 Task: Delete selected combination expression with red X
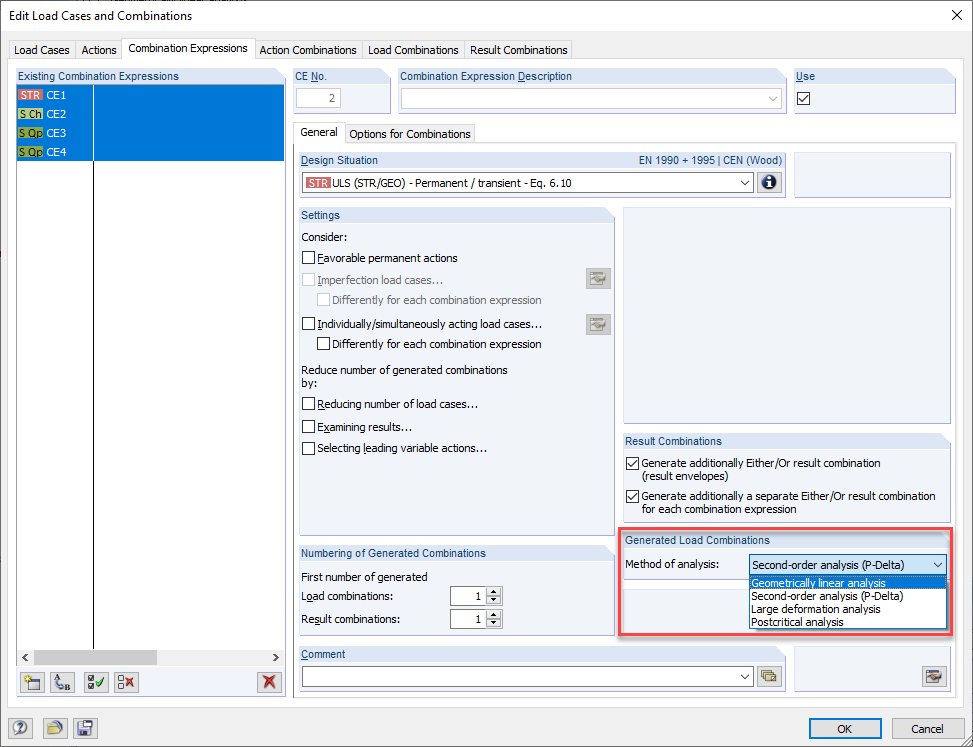pos(269,682)
